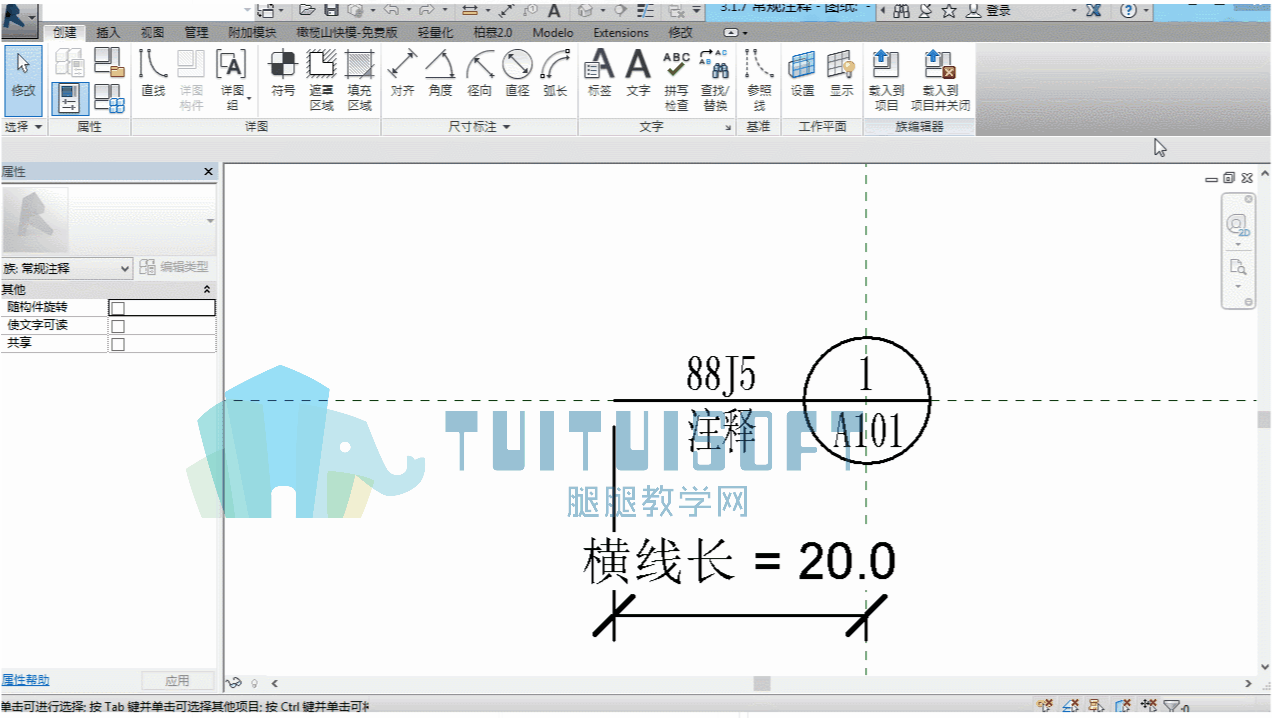The height and width of the screenshot is (718, 1272).
Task: Expand the 尺寸标注 dimension panel dropdown
Action: pos(479,127)
